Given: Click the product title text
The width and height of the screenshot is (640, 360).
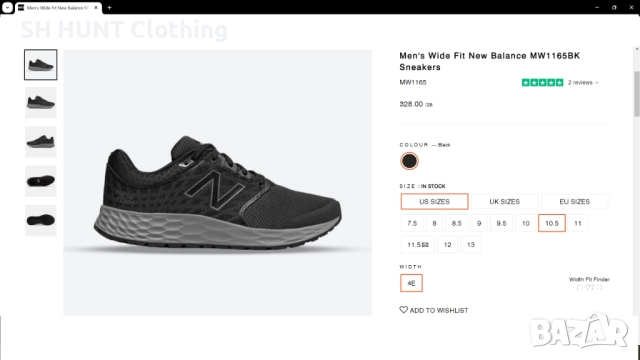Looking at the screenshot, I should coord(489,61).
